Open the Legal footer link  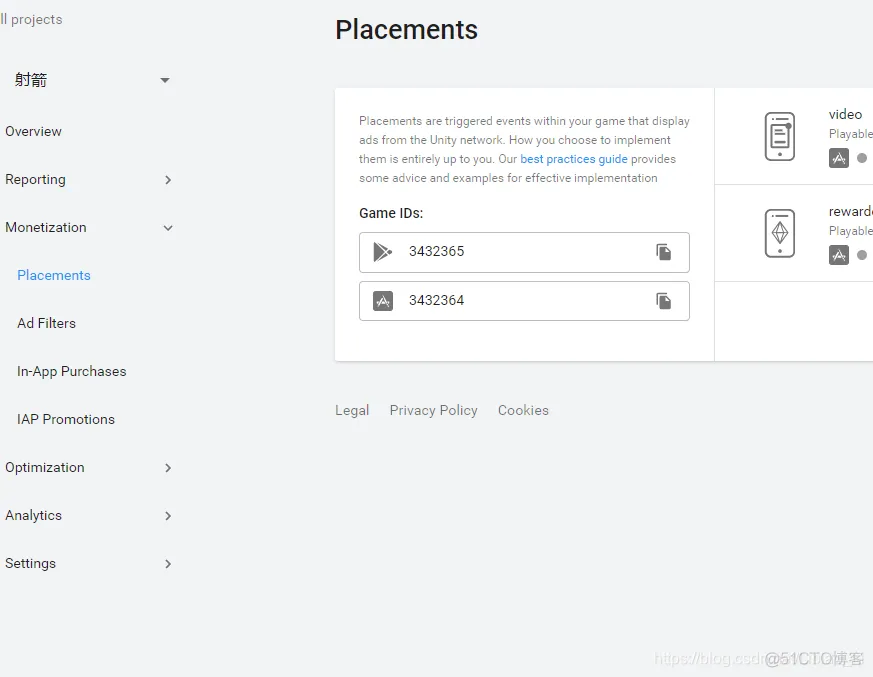[x=352, y=410]
